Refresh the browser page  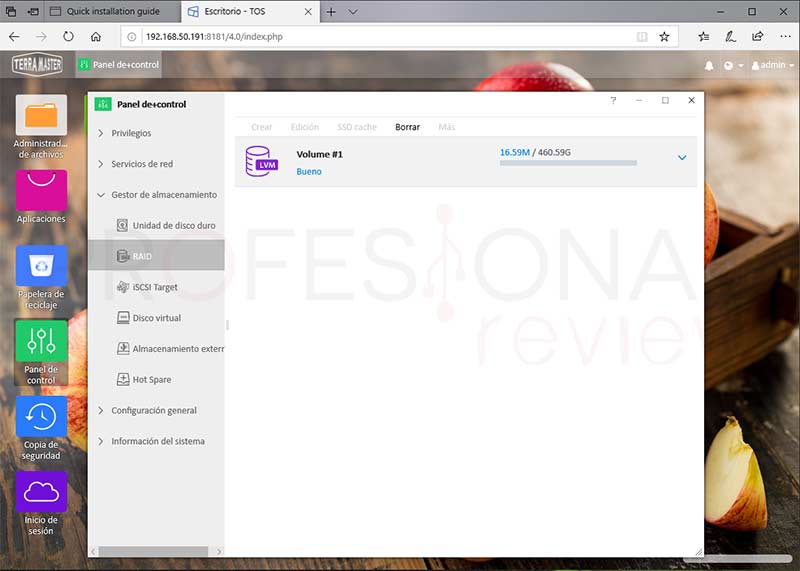pos(68,37)
